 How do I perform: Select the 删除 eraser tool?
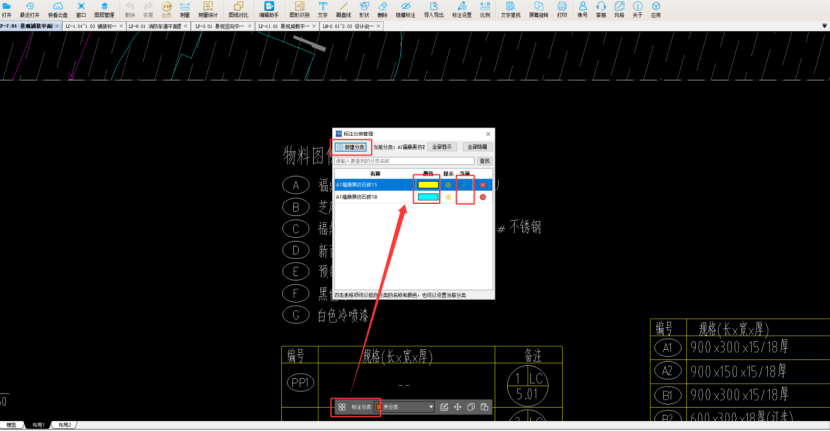pos(382,9)
